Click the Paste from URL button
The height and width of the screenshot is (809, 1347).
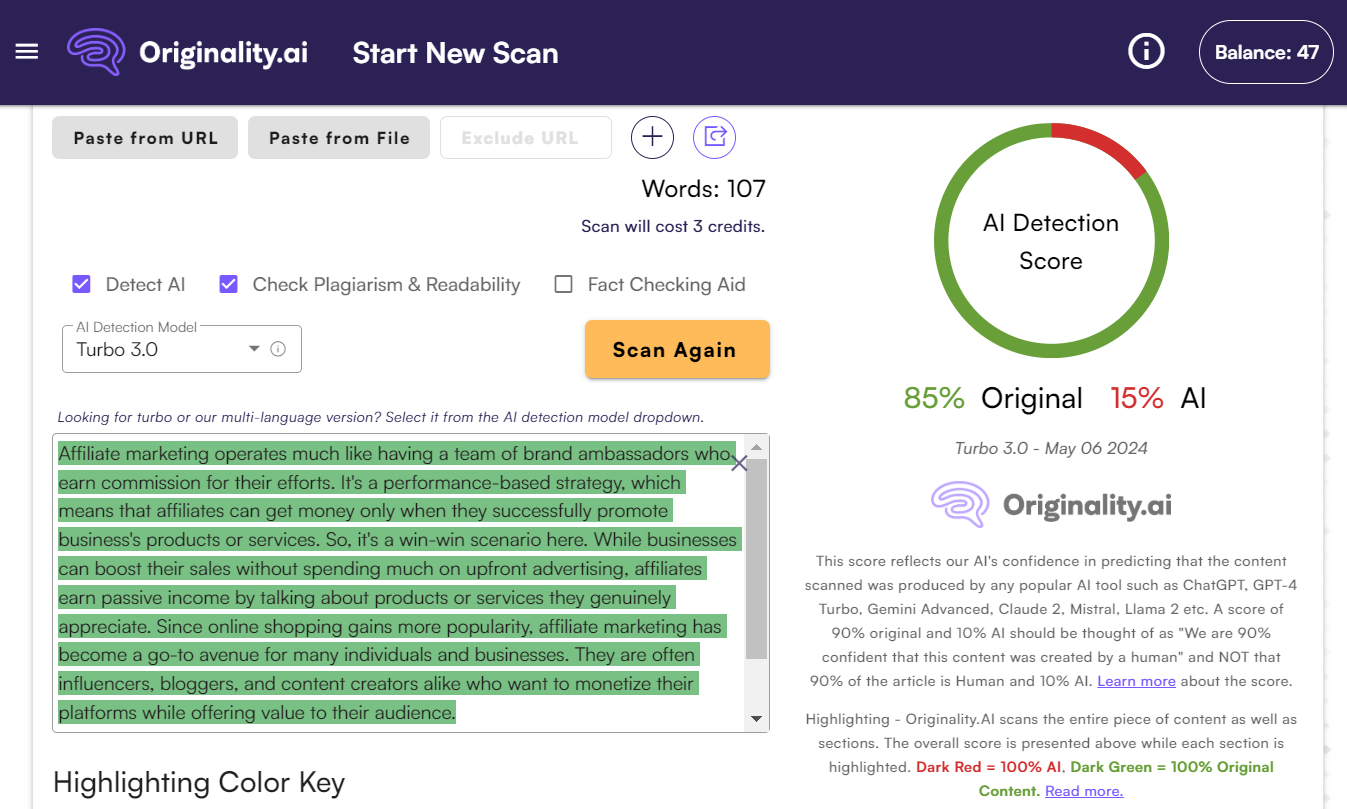[145, 138]
